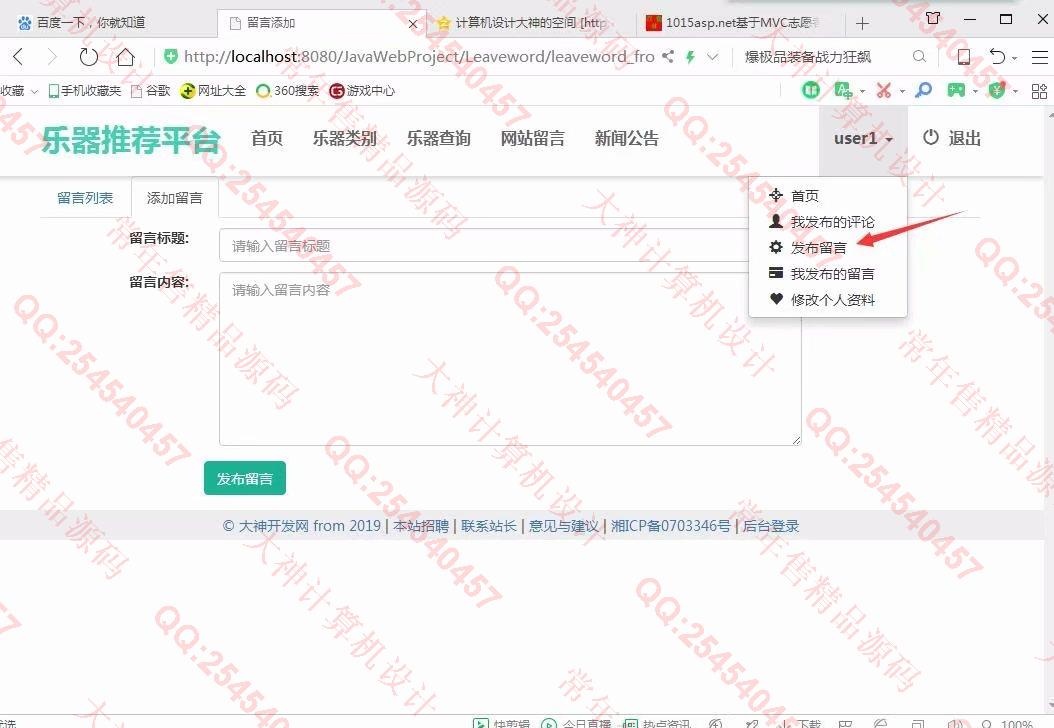Click the 乐器推荐平台 site logo
The height and width of the screenshot is (728, 1054).
pyautogui.click(x=131, y=140)
